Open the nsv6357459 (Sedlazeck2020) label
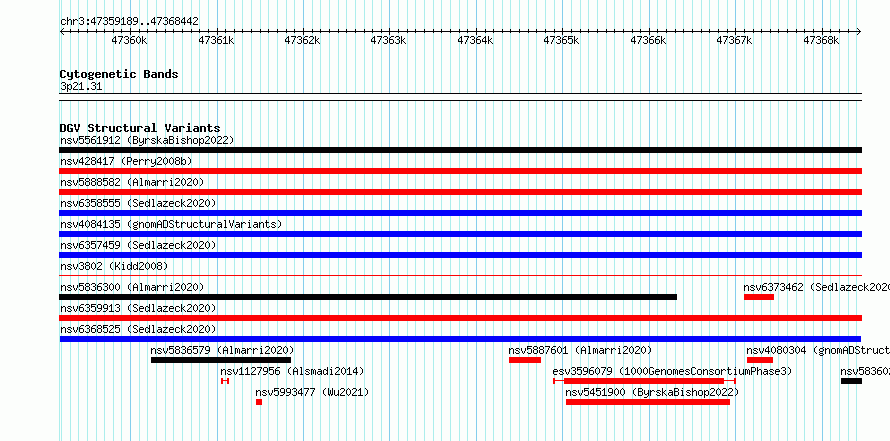The height and width of the screenshot is (441, 890). coord(138,245)
